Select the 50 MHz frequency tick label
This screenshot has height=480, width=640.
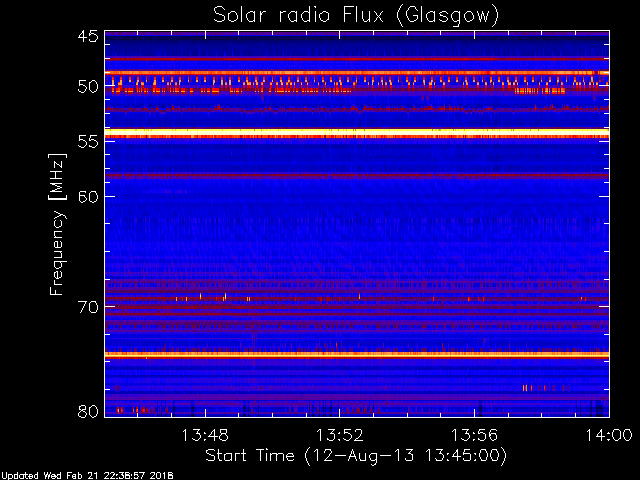point(88,87)
